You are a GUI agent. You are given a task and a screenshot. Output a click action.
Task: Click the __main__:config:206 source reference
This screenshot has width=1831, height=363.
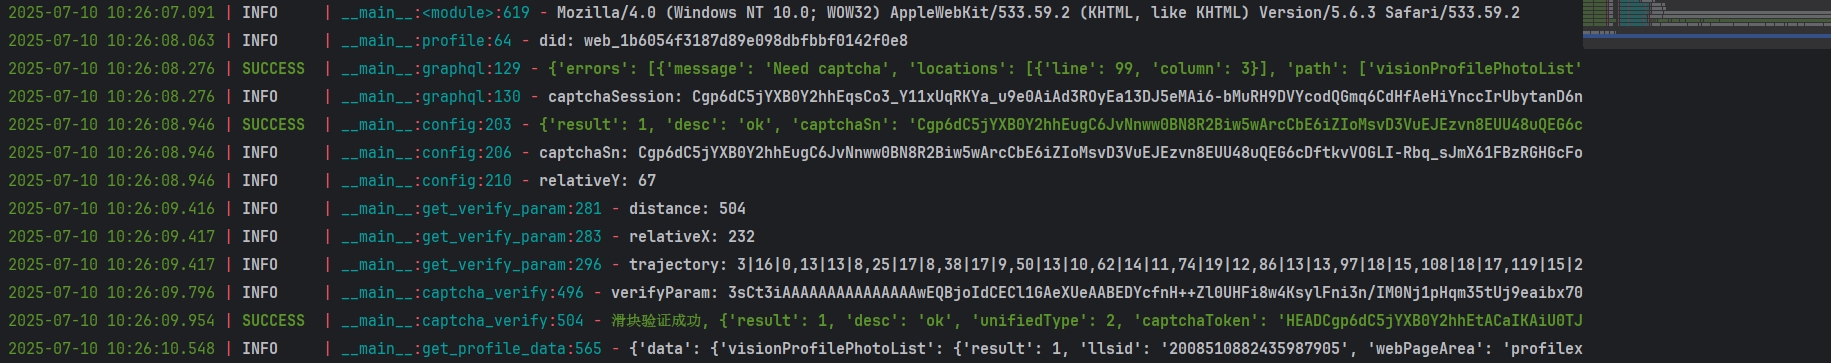pyautogui.click(x=426, y=153)
